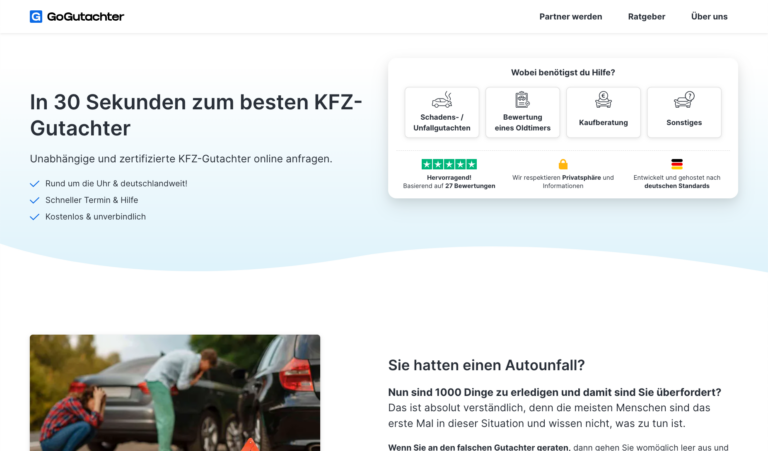
Task: Go to the Über uns page
Action: coord(709,17)
